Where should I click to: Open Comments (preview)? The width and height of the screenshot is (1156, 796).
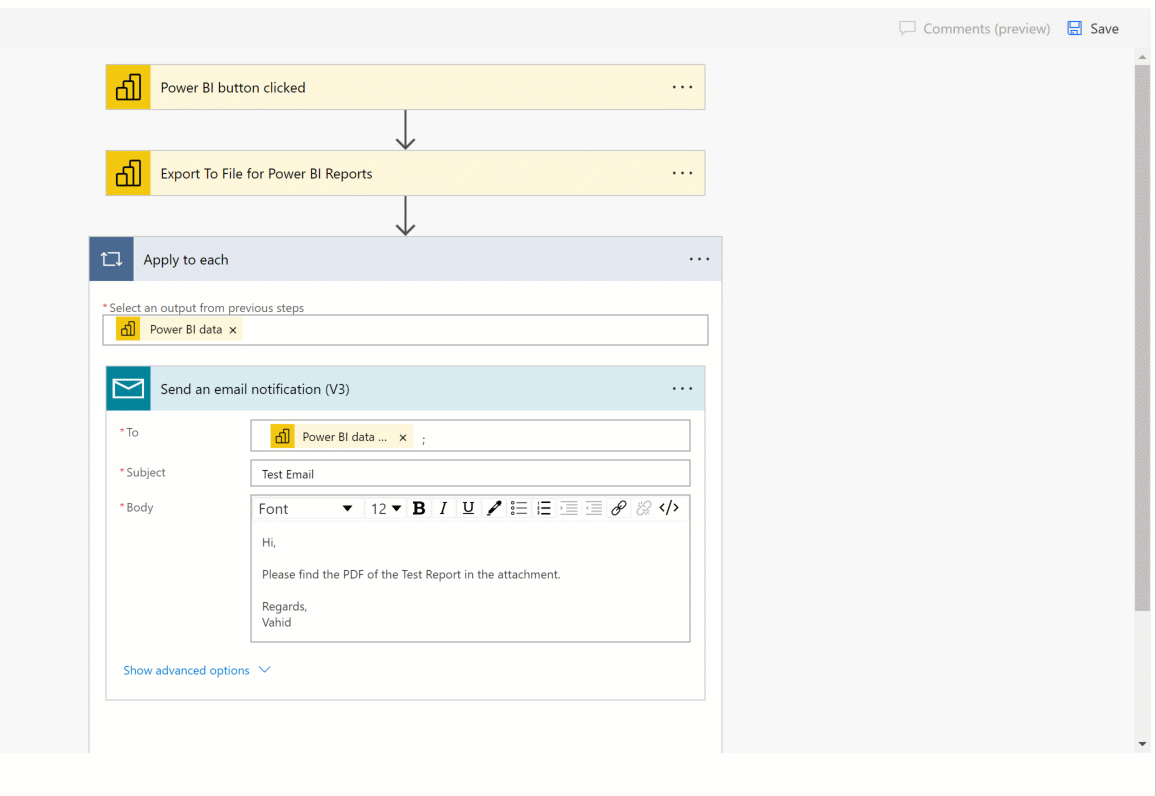975,29
